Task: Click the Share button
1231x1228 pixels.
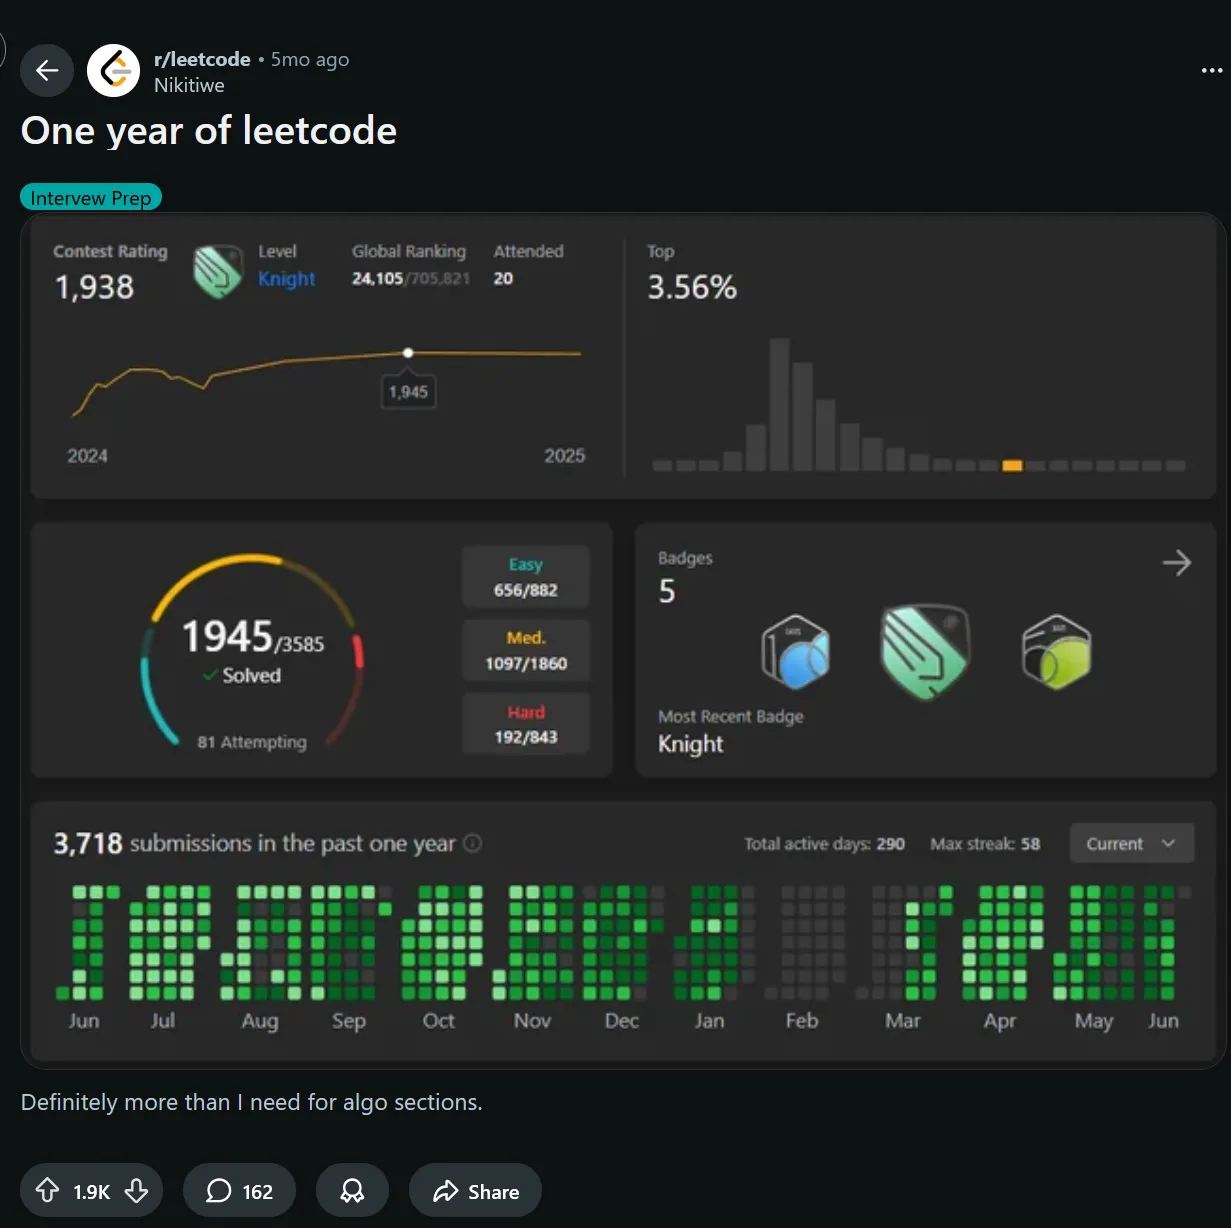Action: (x=475, y=1191)
